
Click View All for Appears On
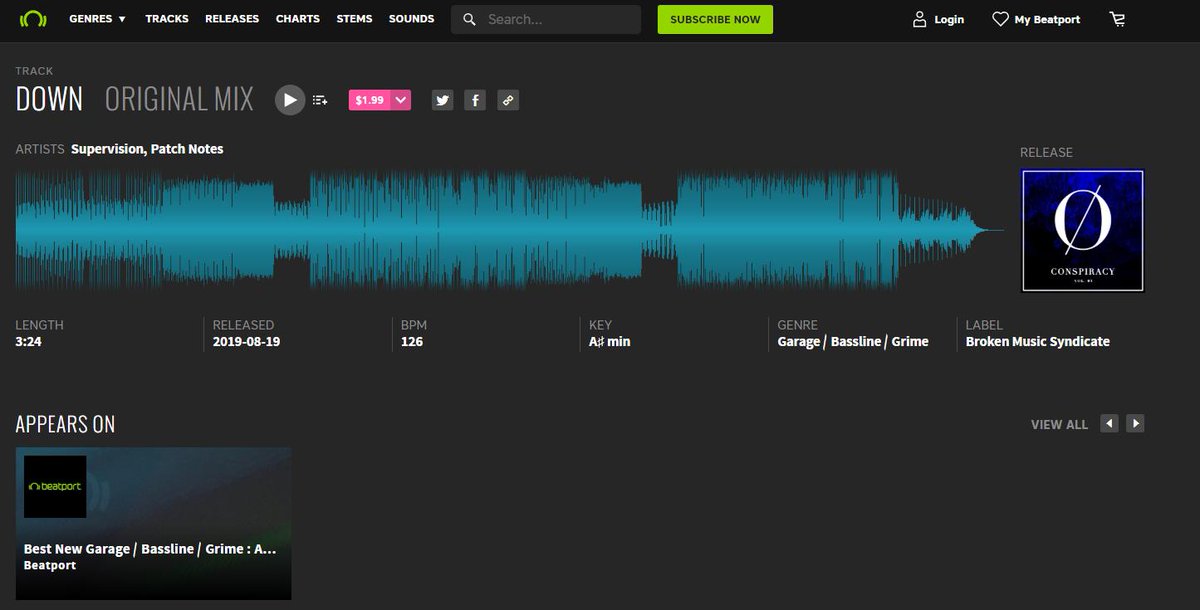point(1059,425)
